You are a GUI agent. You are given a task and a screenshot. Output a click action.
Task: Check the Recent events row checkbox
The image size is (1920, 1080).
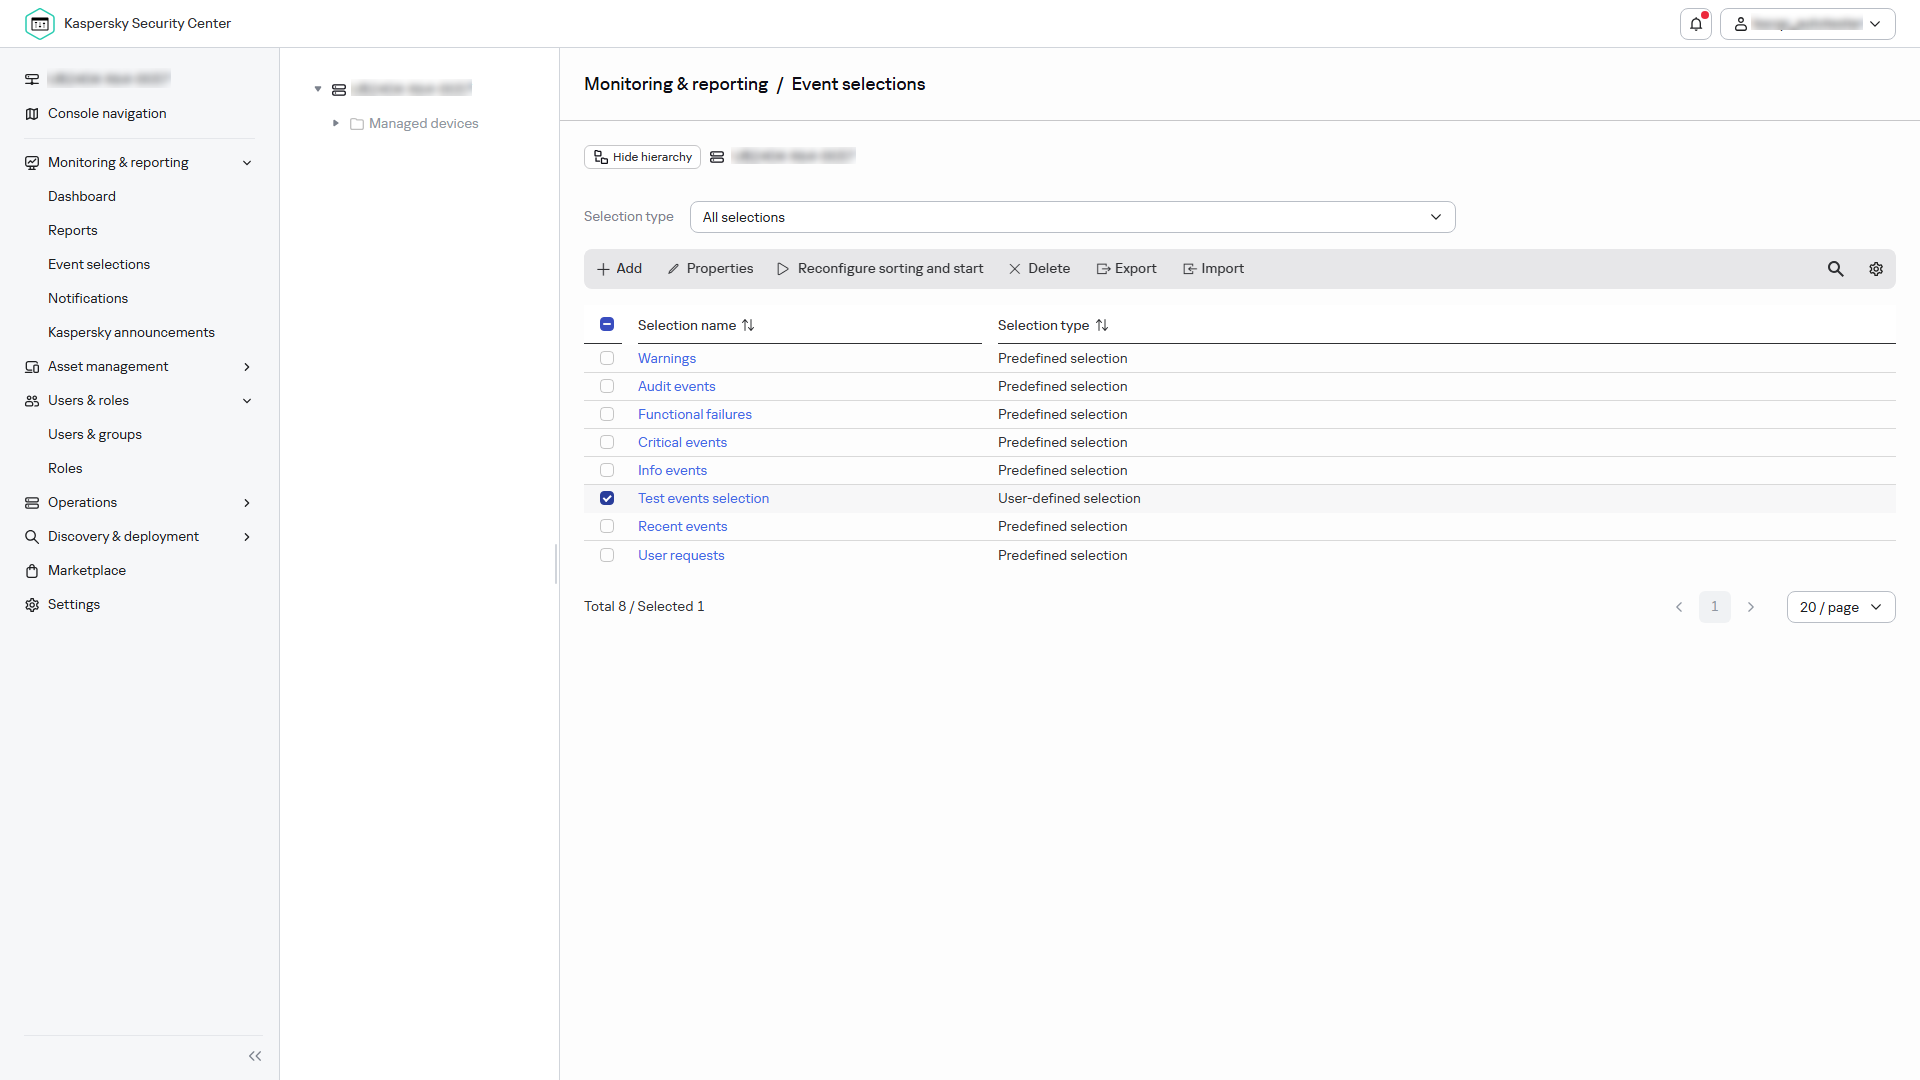pos(607,526)
